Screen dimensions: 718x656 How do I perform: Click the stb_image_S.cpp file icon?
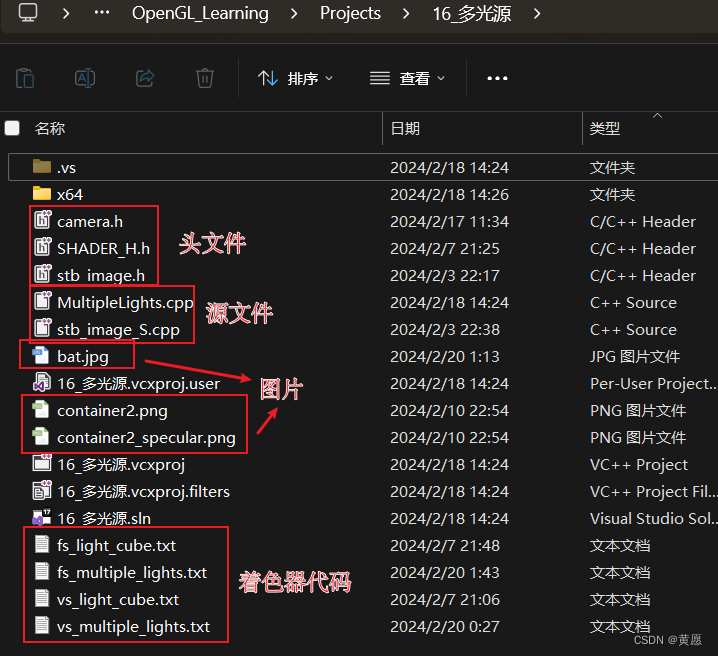click(43, 328)
